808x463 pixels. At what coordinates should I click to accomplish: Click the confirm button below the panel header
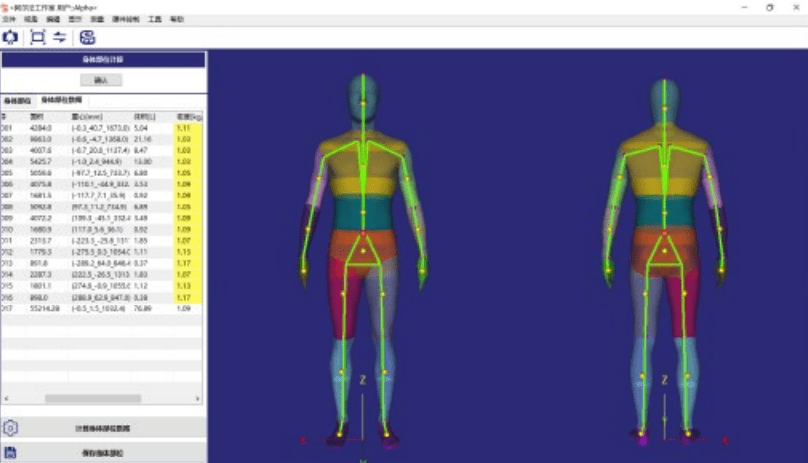pyautogui.click(x=100, y=80)
